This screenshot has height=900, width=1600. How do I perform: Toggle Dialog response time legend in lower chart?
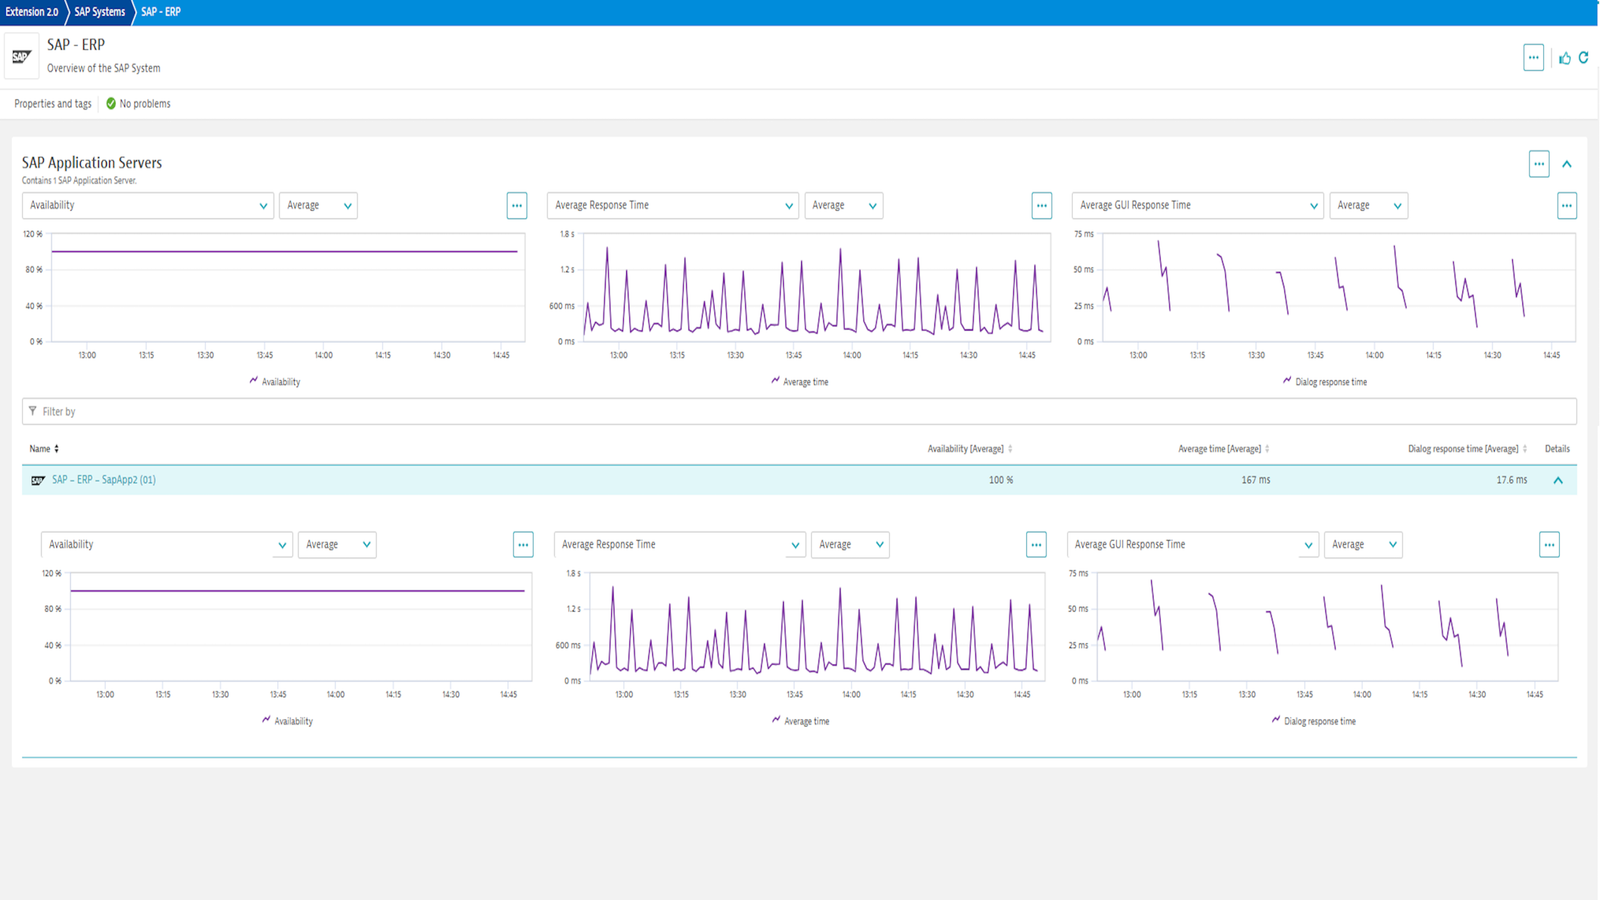click(1314, 720)
